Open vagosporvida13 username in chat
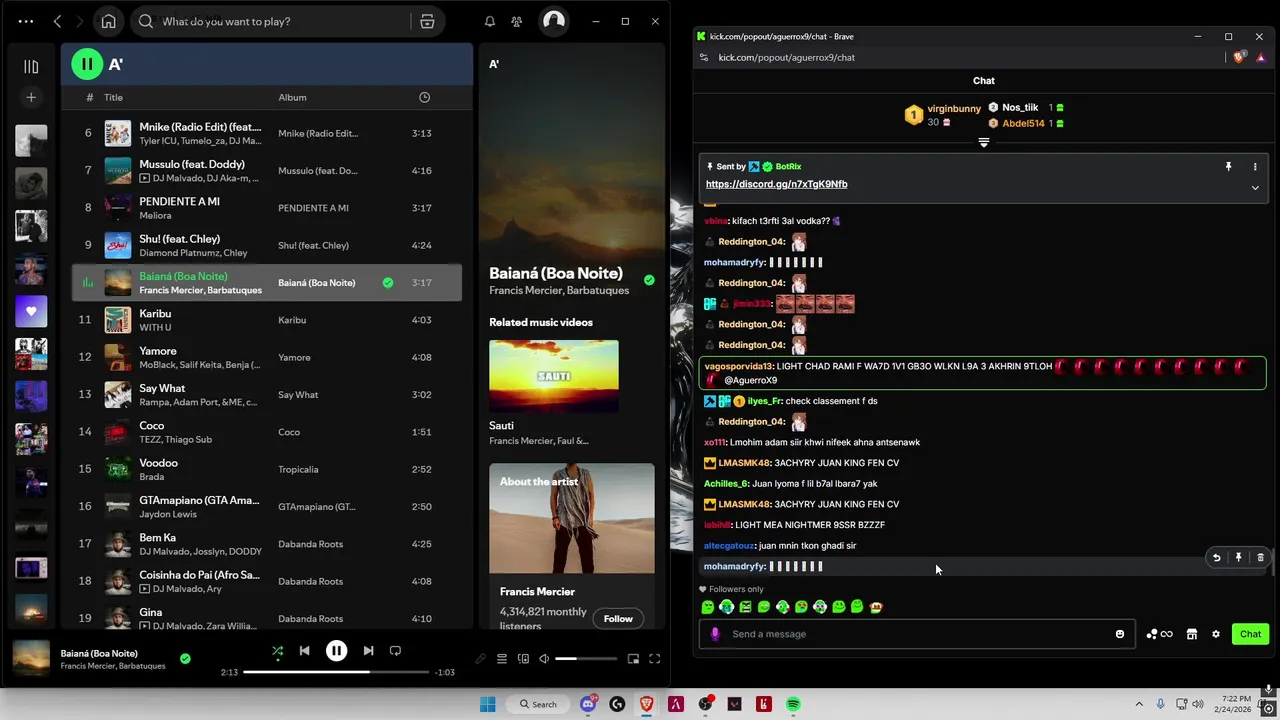 [738, 367]
